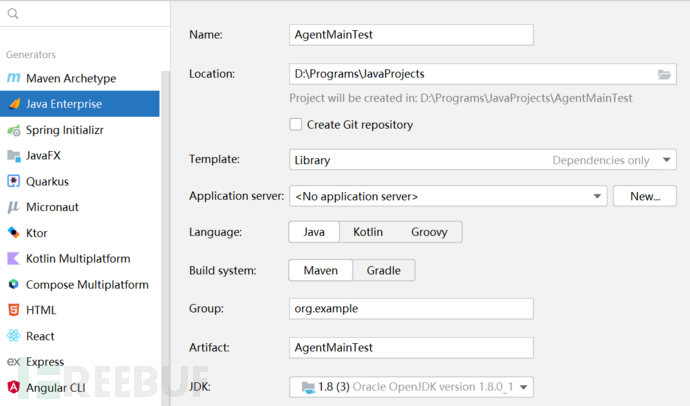
Task: Click the Artifact input field
Action: pos(410,347)
